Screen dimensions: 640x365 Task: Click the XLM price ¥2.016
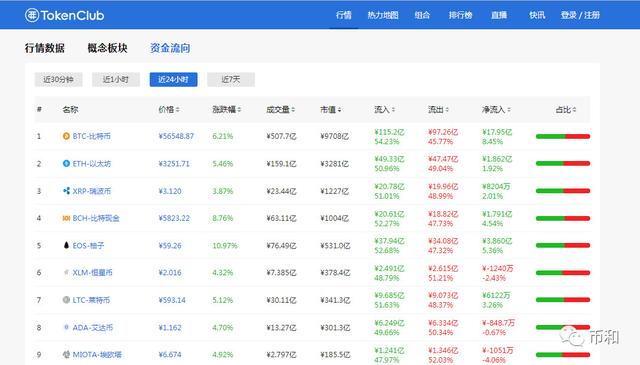coord(170,272)
